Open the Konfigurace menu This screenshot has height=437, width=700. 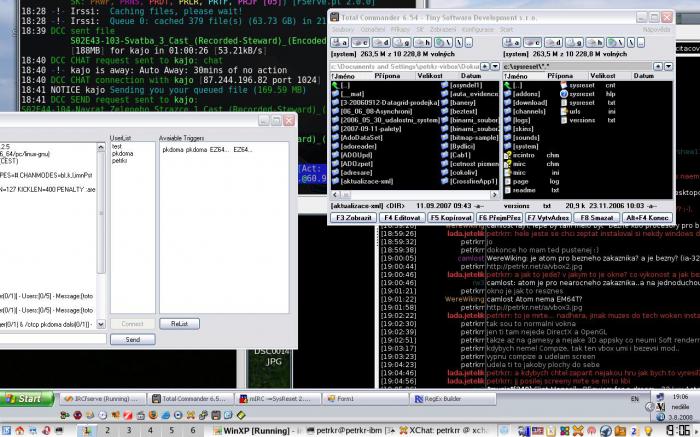(x=478, y=29)
